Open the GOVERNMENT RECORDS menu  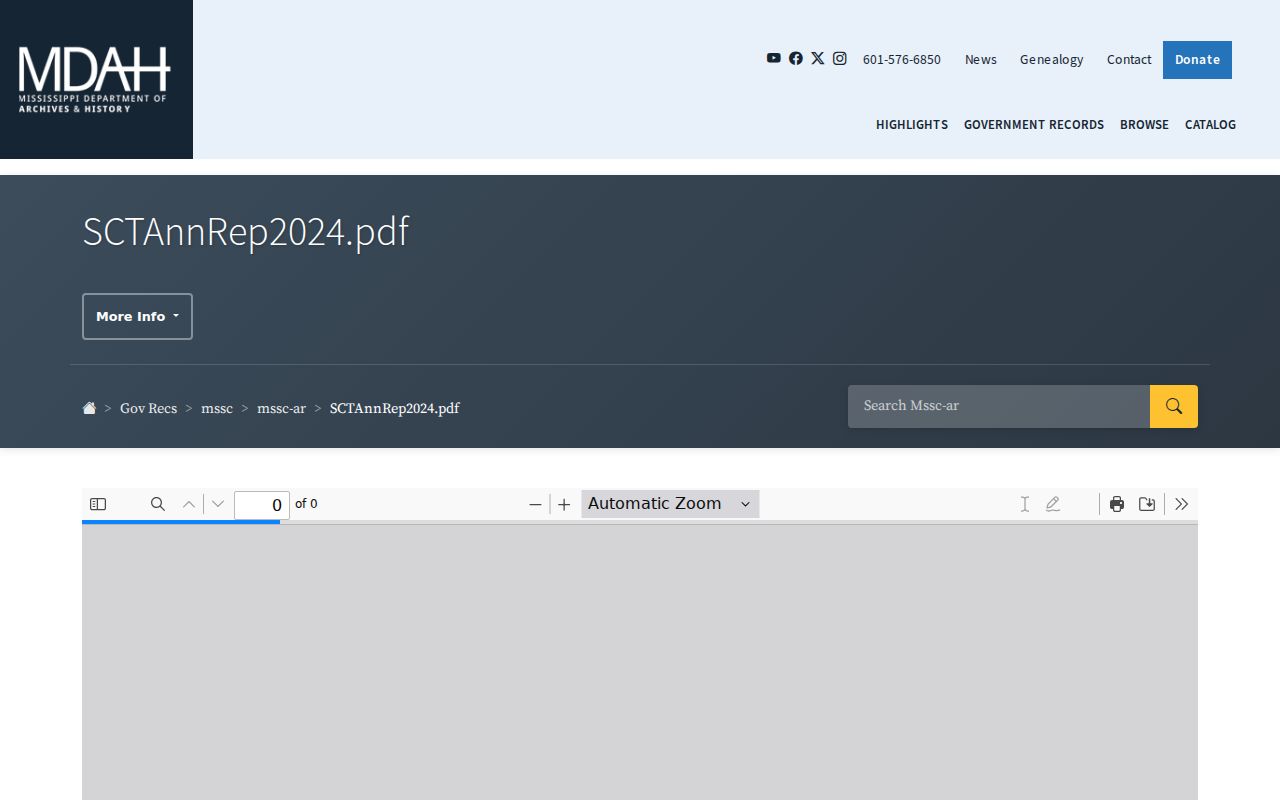[x=1034, y=124]
